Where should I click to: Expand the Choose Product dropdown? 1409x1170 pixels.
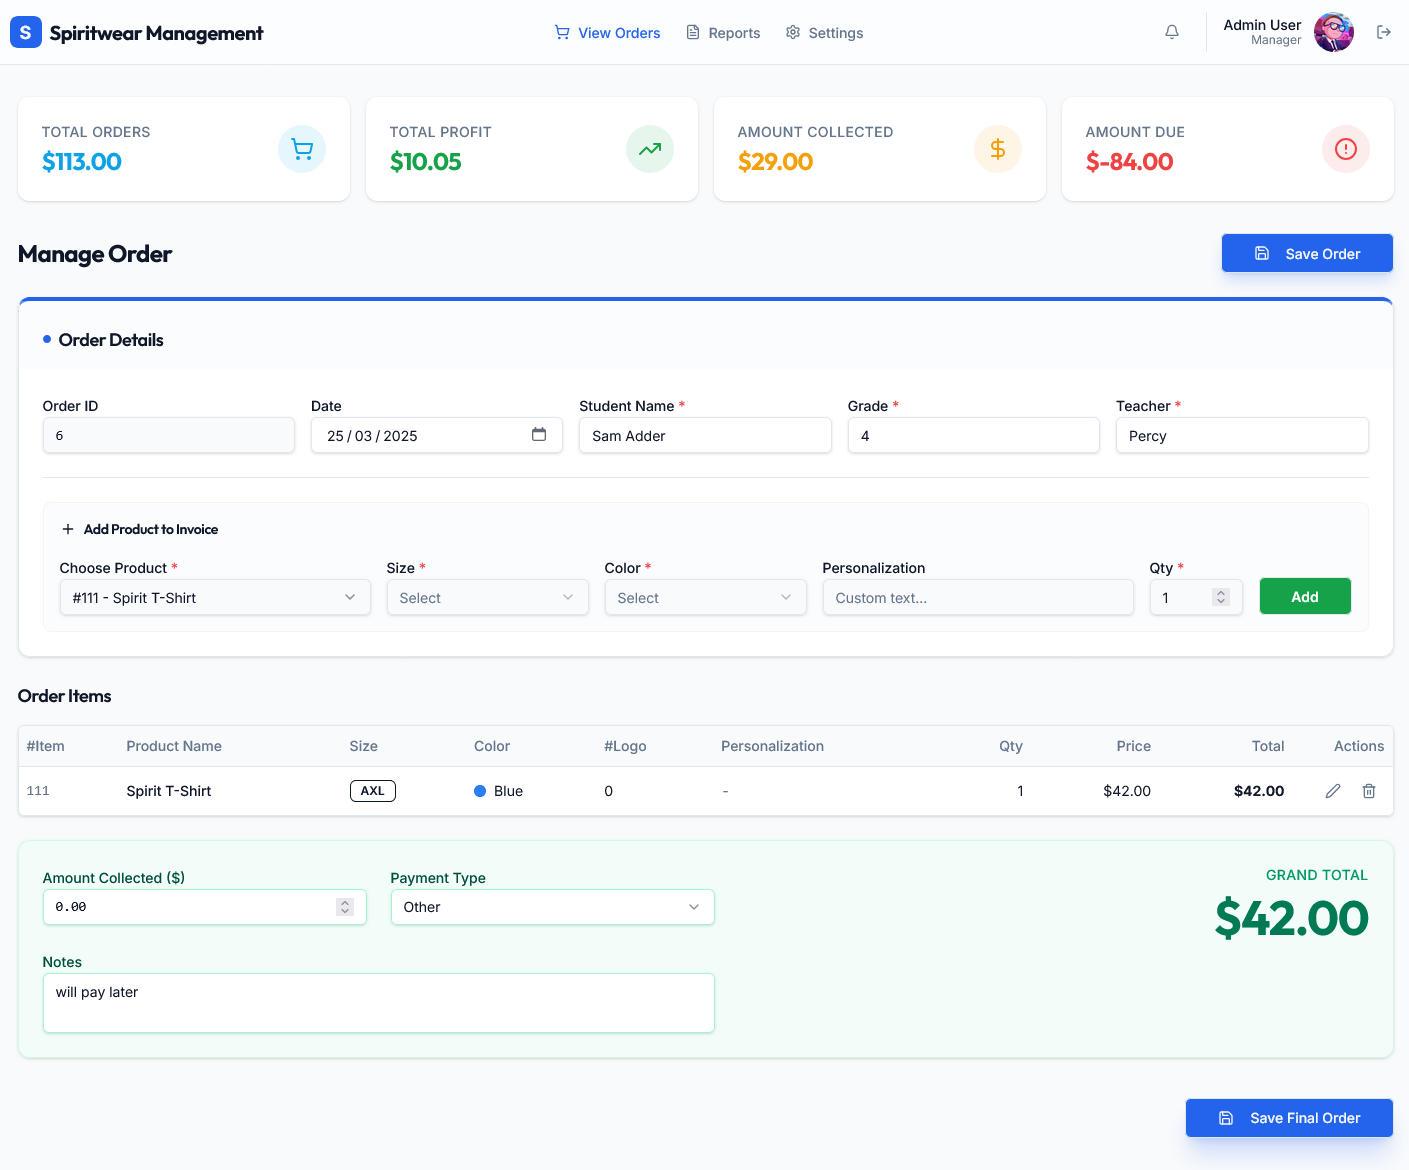point(215,597)
